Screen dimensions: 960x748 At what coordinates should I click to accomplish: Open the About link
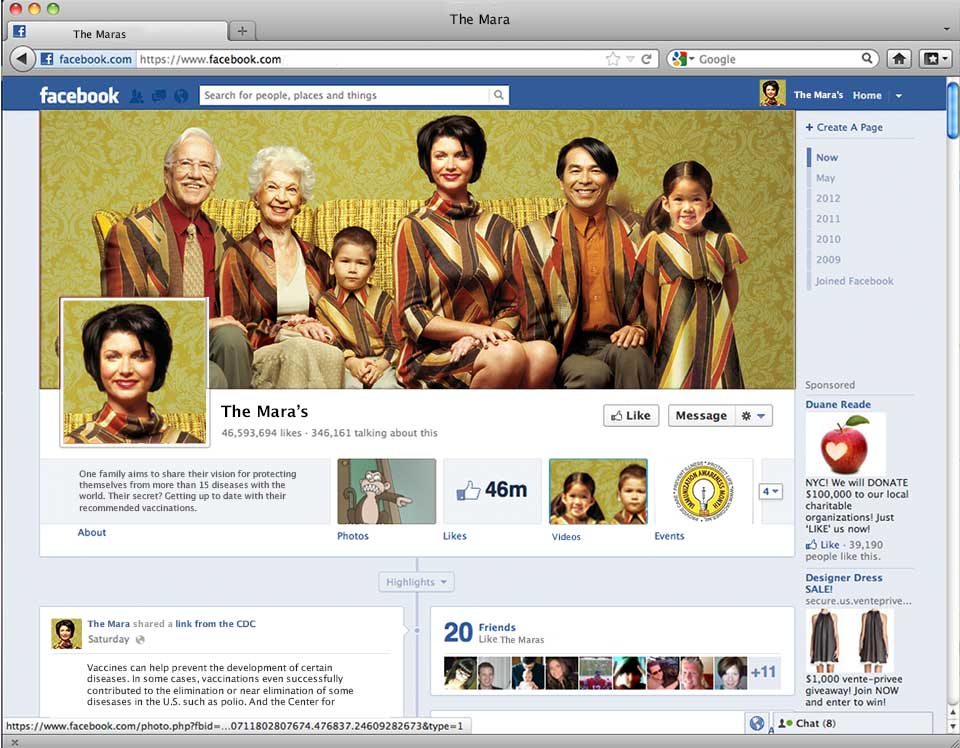point(92,533)
